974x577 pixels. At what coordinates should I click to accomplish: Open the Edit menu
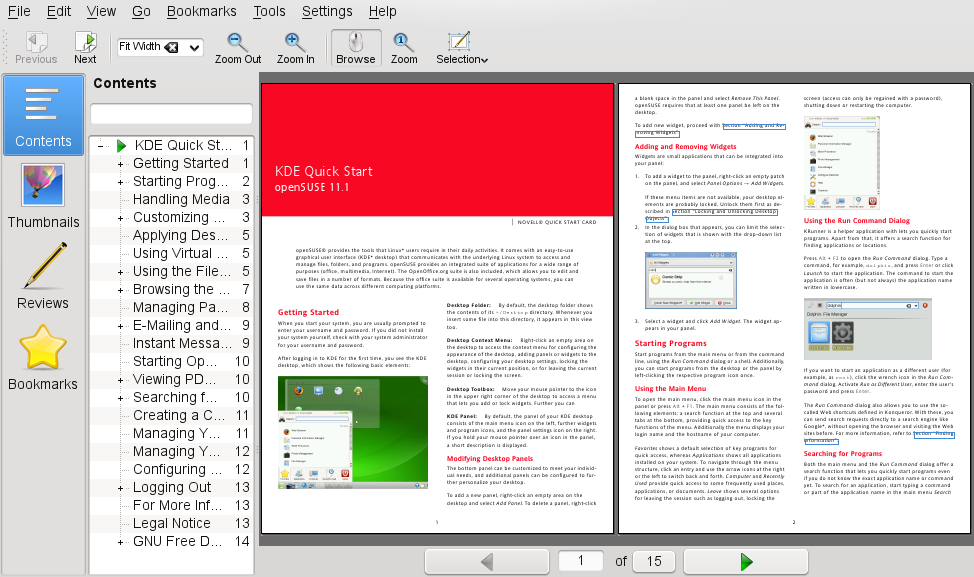58,11
